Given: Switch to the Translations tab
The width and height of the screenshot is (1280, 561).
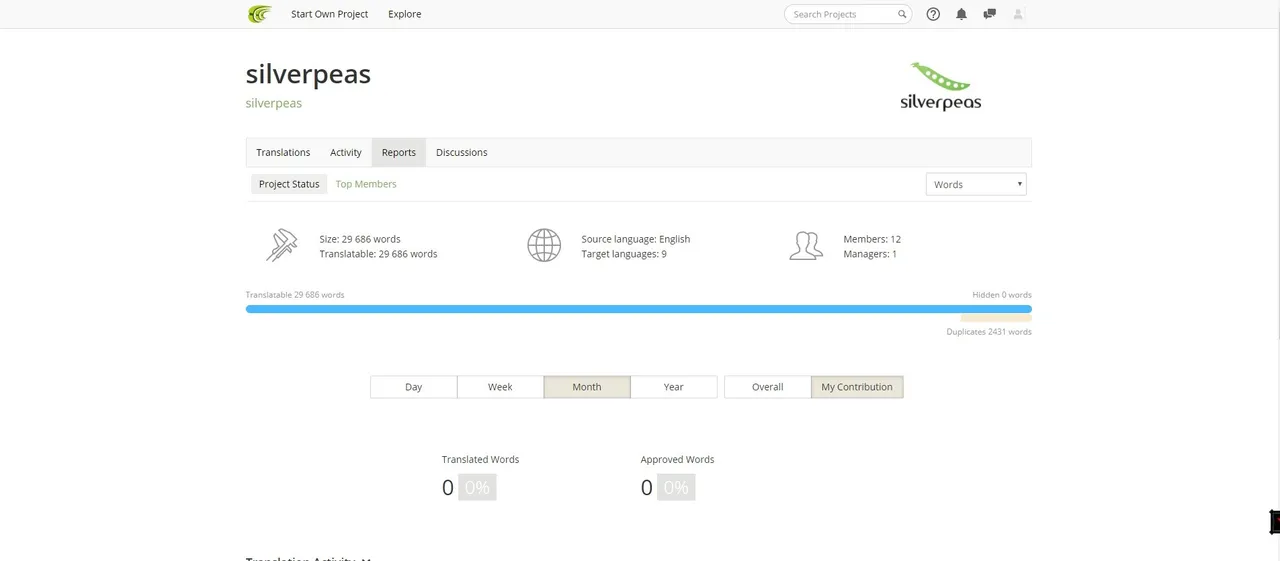Looking at the screenshot, I should tap(283, 152).
